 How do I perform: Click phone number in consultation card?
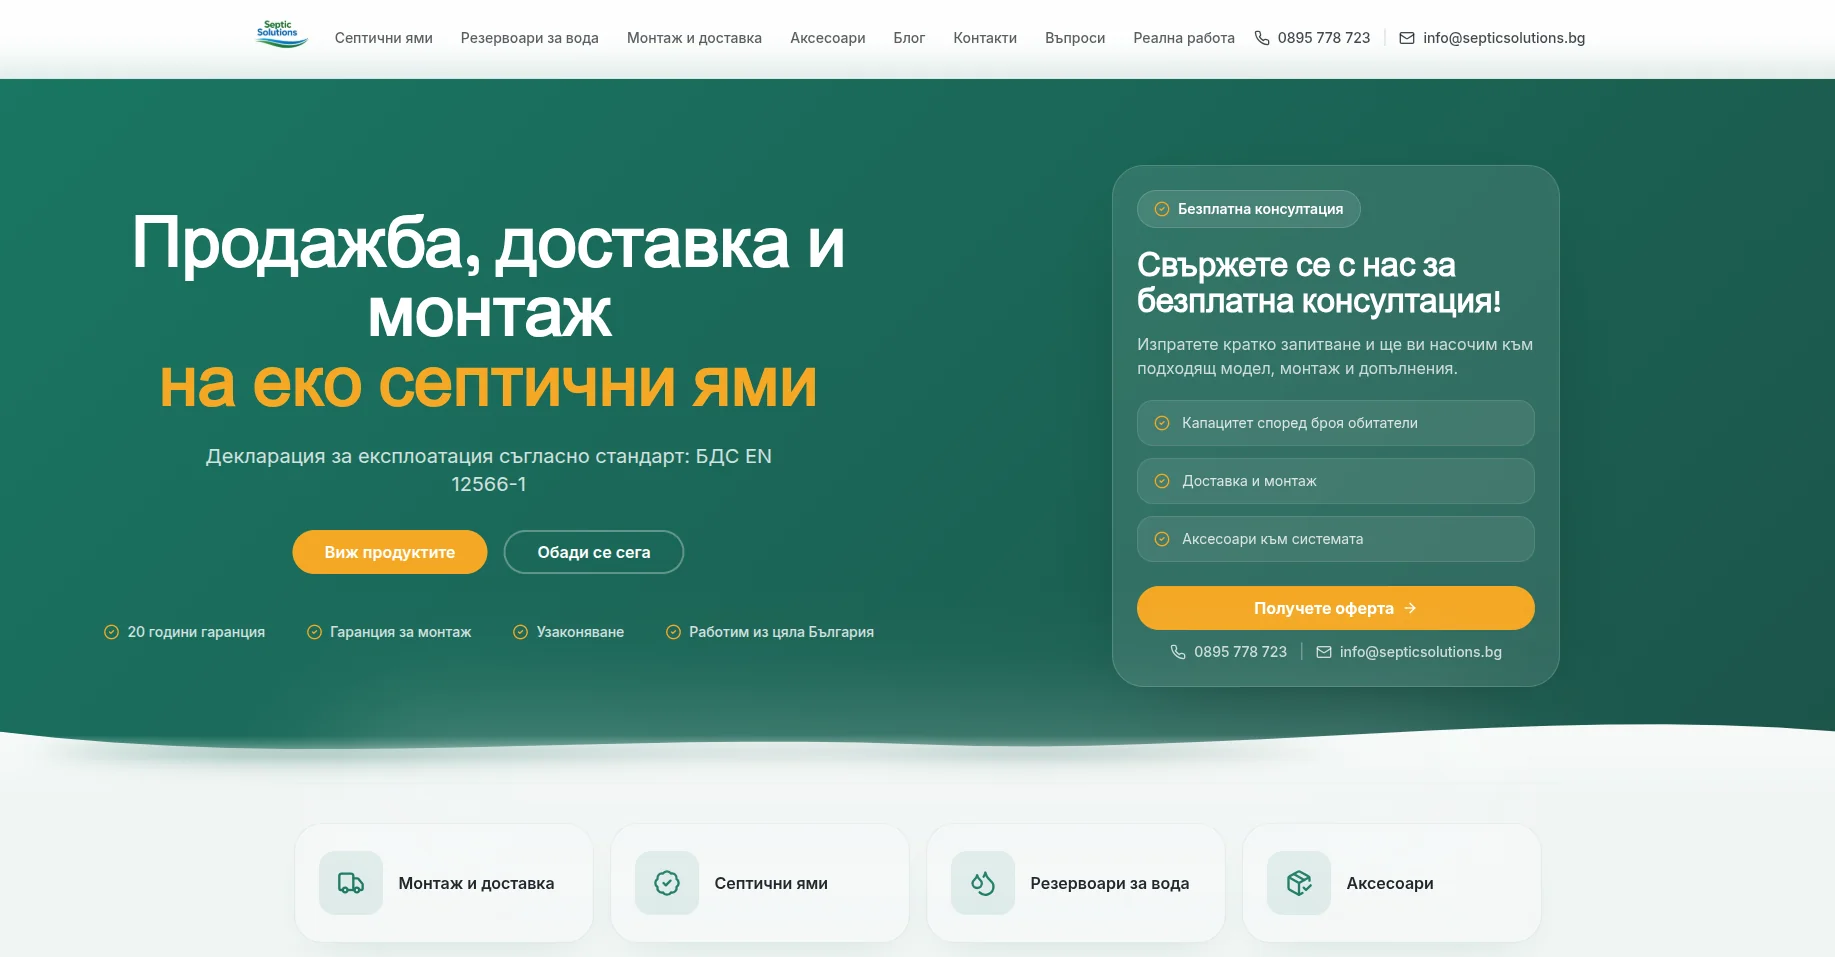(1240, 652)
